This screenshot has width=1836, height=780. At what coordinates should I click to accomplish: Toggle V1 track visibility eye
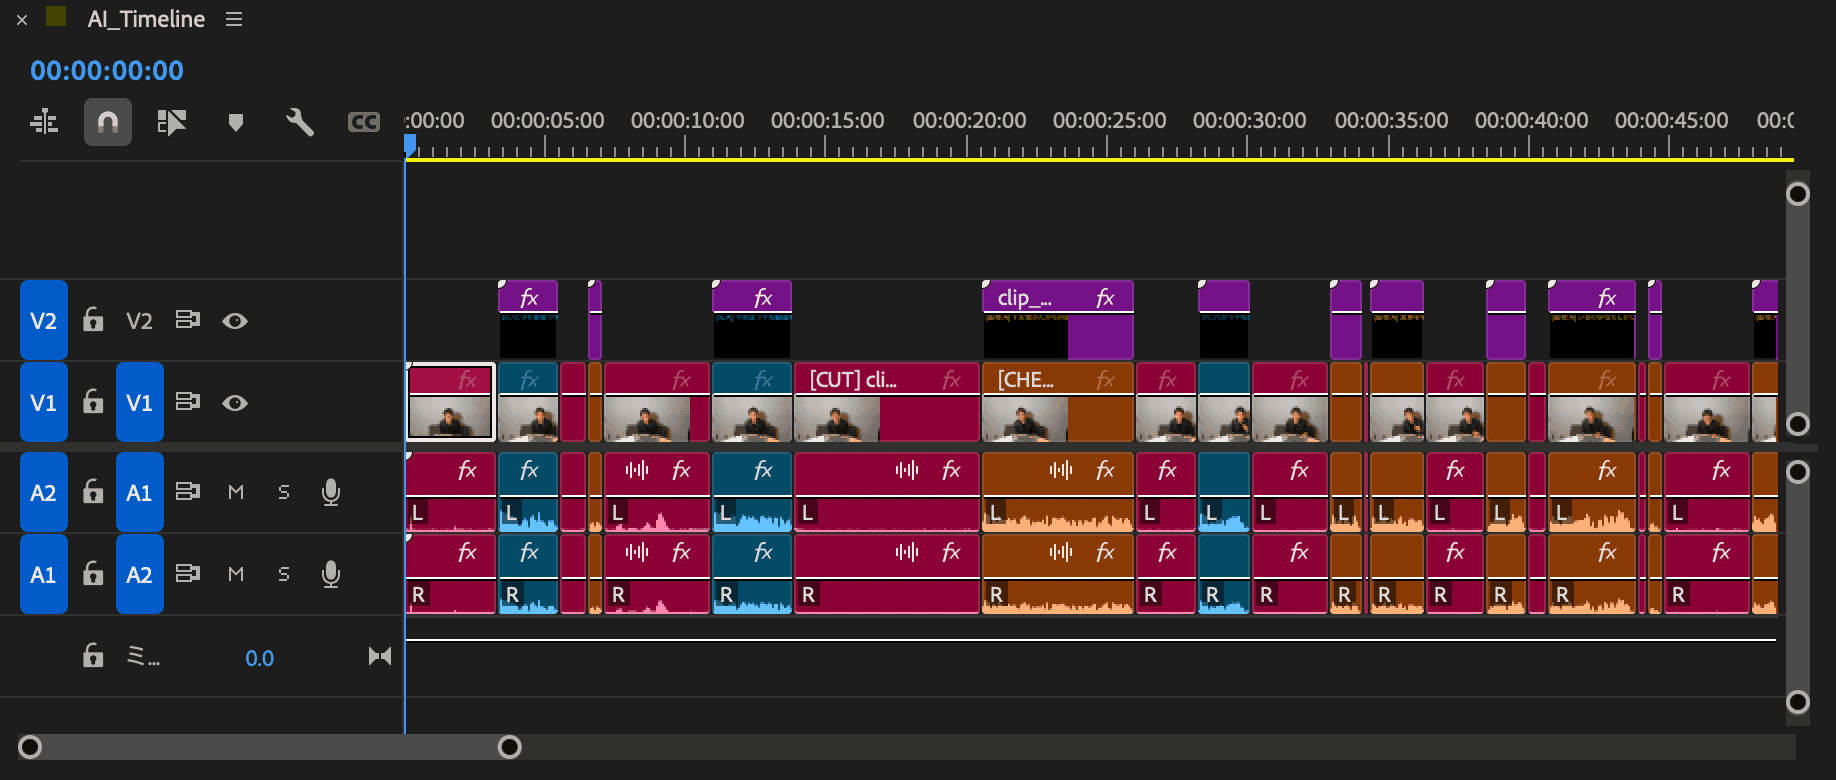pos(235,403)
